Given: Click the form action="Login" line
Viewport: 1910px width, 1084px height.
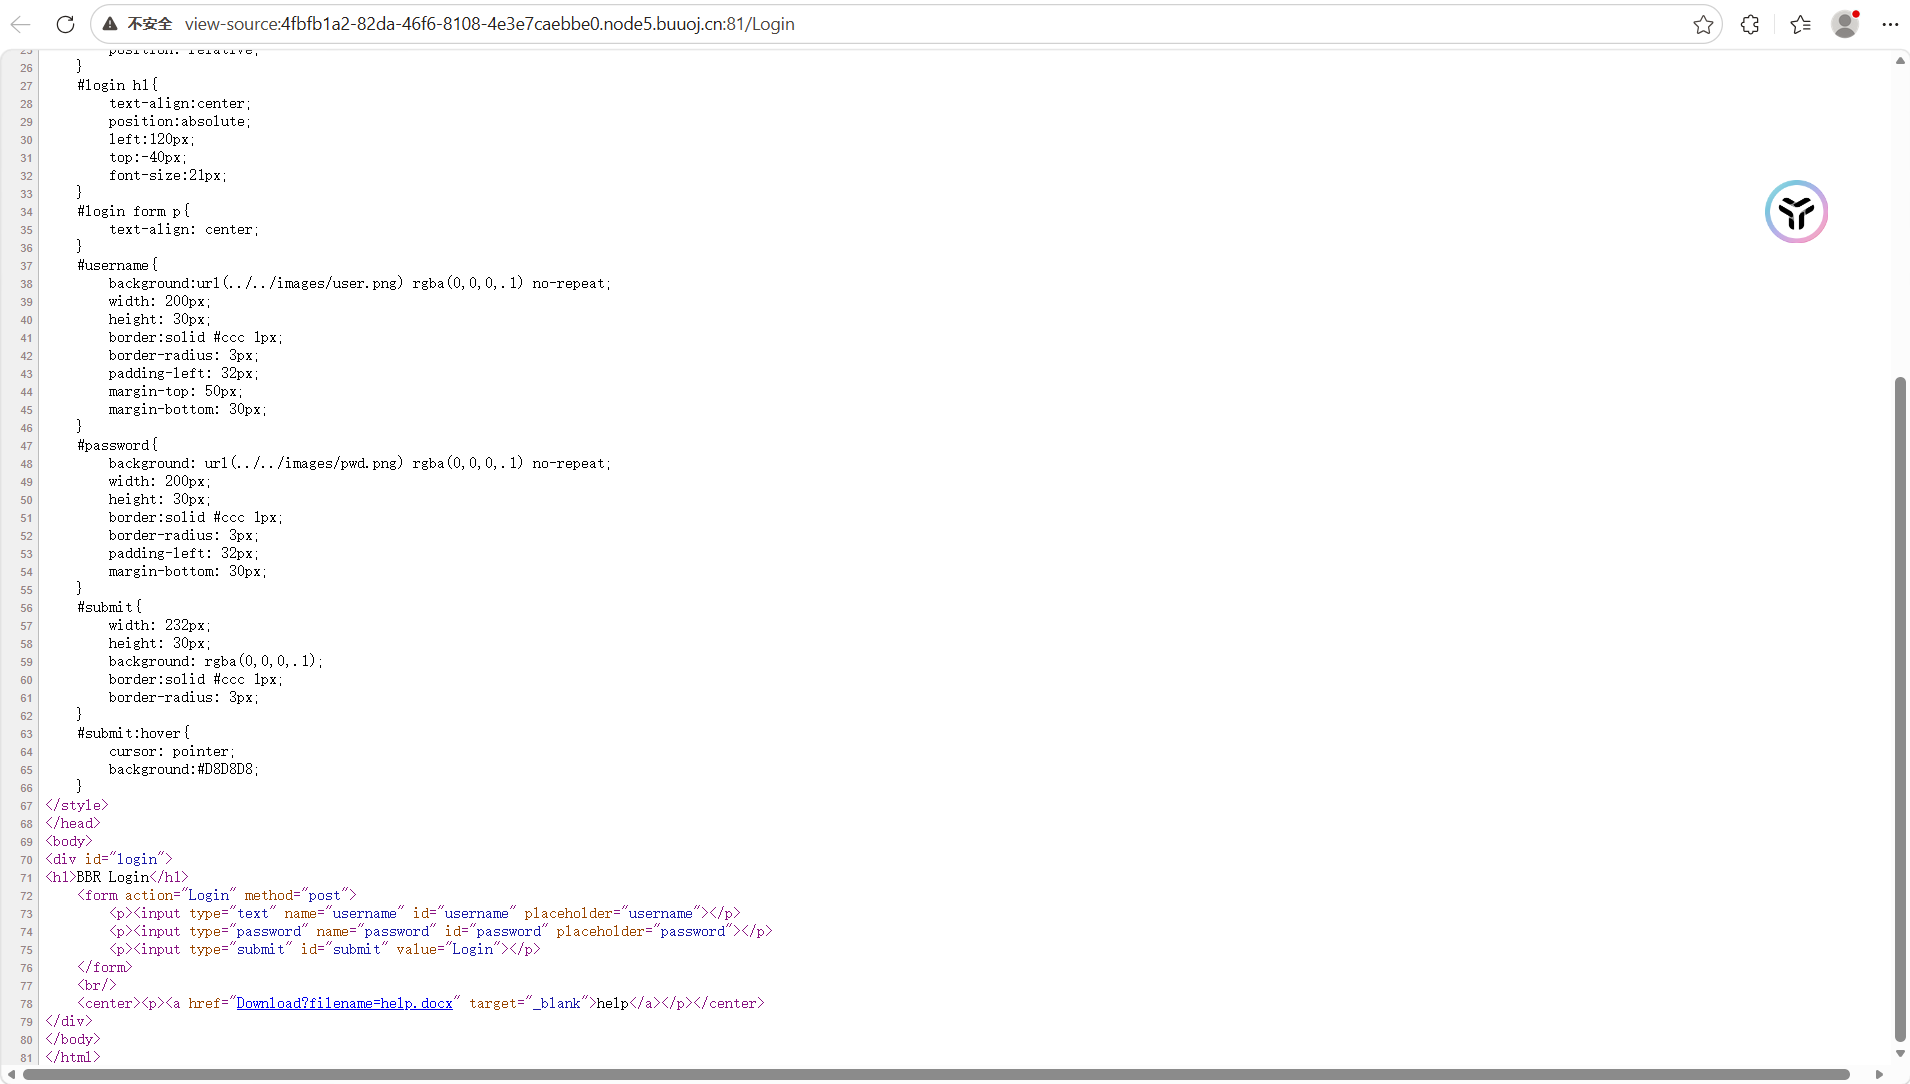Looking at the screenshot, I should click(217, 895).
